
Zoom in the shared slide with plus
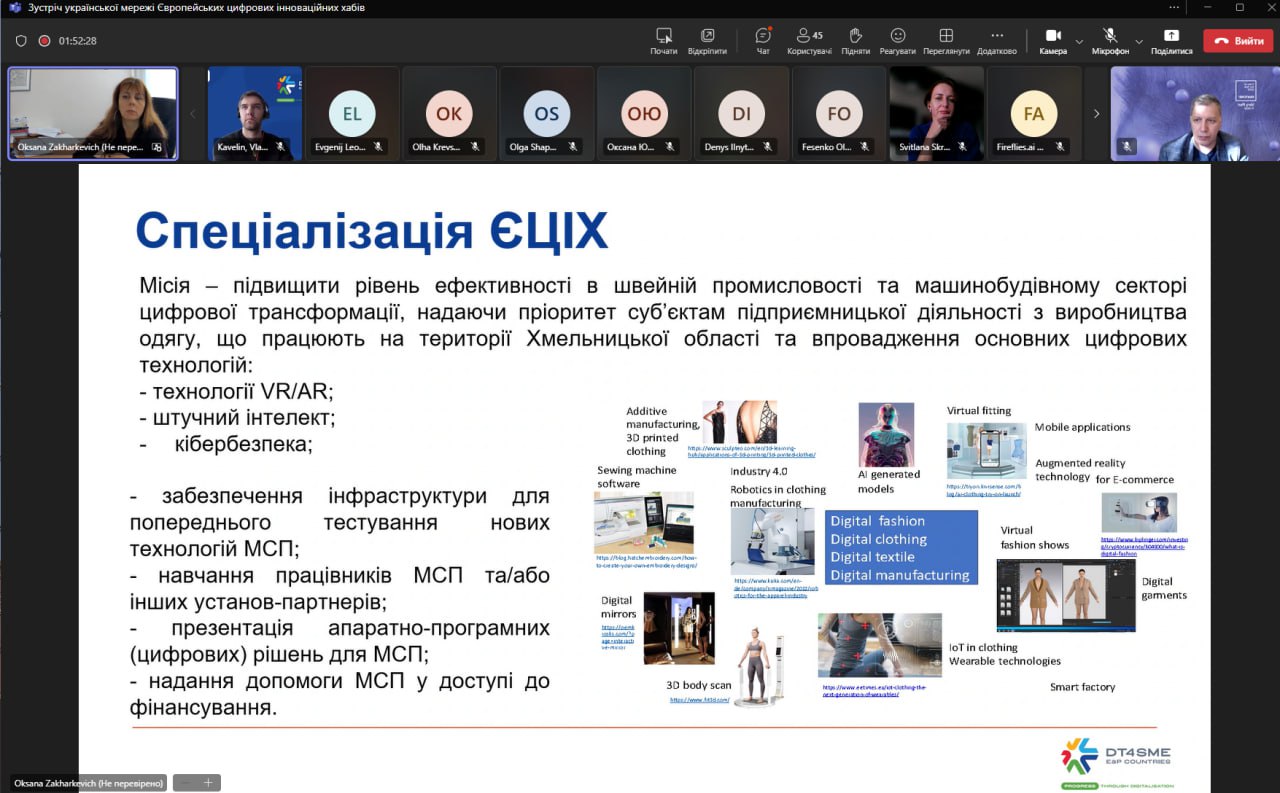(x=208, y=783)
